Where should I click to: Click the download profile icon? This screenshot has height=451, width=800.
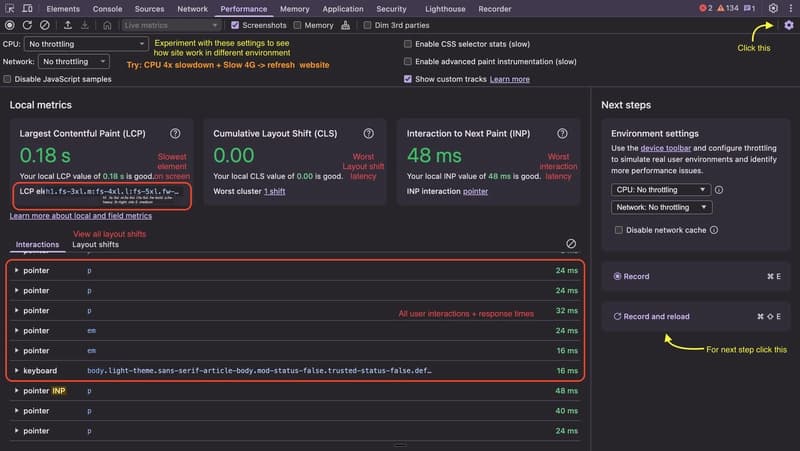[85, 25]
